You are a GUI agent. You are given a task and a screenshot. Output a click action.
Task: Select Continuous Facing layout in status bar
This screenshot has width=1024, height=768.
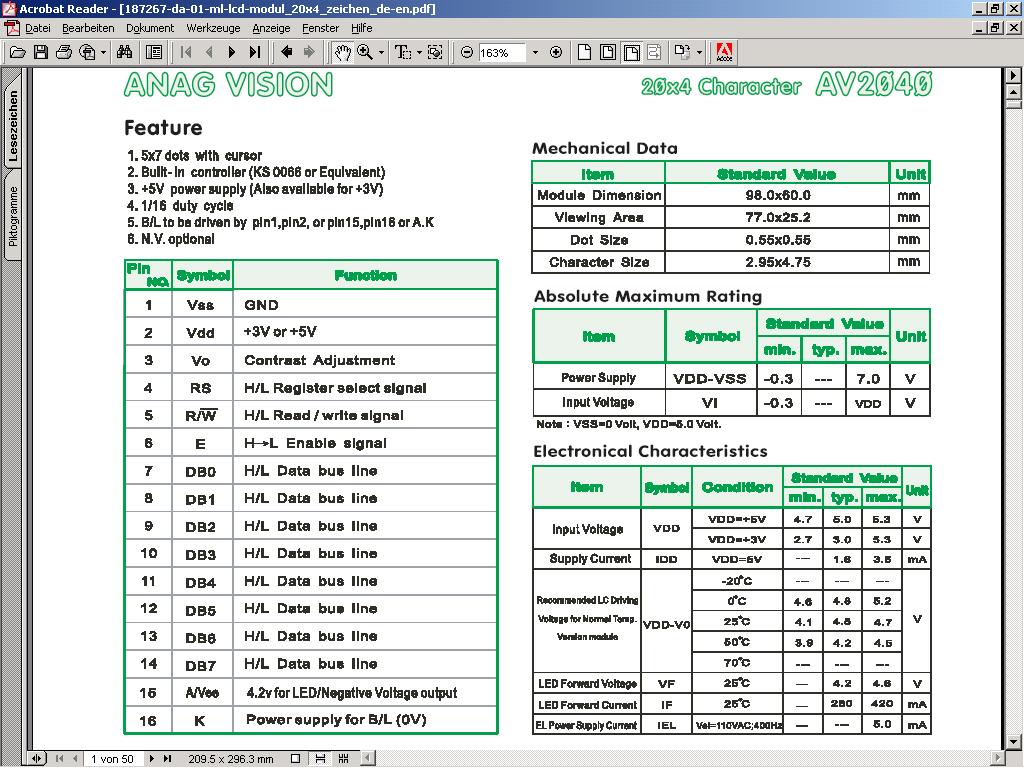(x=344, y=758)
